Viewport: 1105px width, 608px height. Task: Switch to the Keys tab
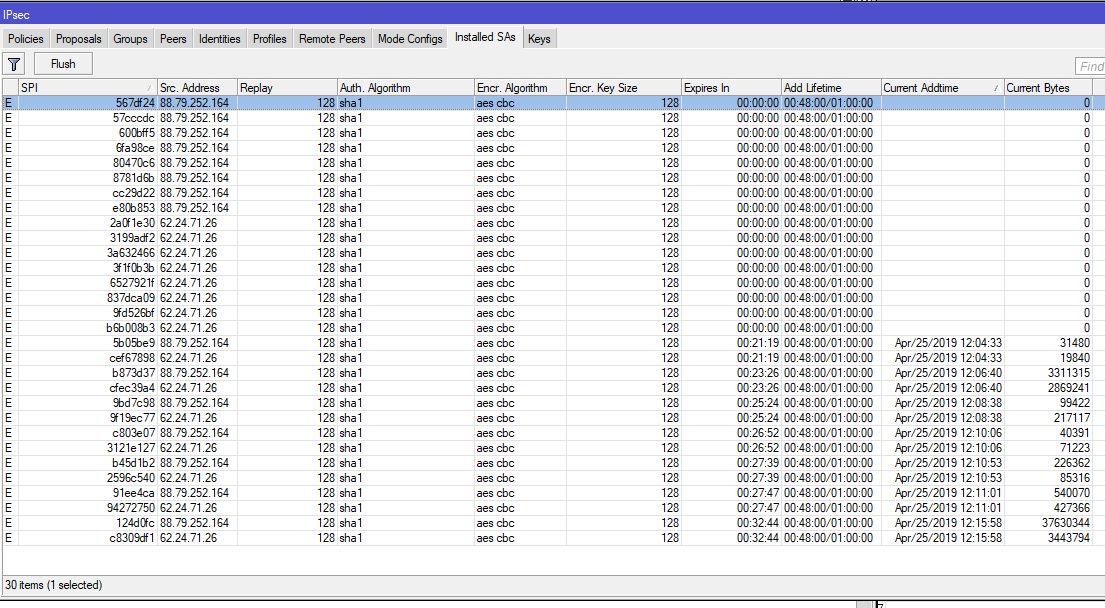point(539,39)
